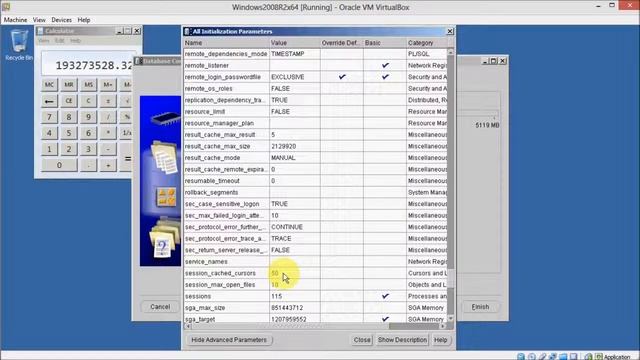Open the Devices menu in VirtualBox
The height and width of the screenshot is (360, 640).
point(61,20)
